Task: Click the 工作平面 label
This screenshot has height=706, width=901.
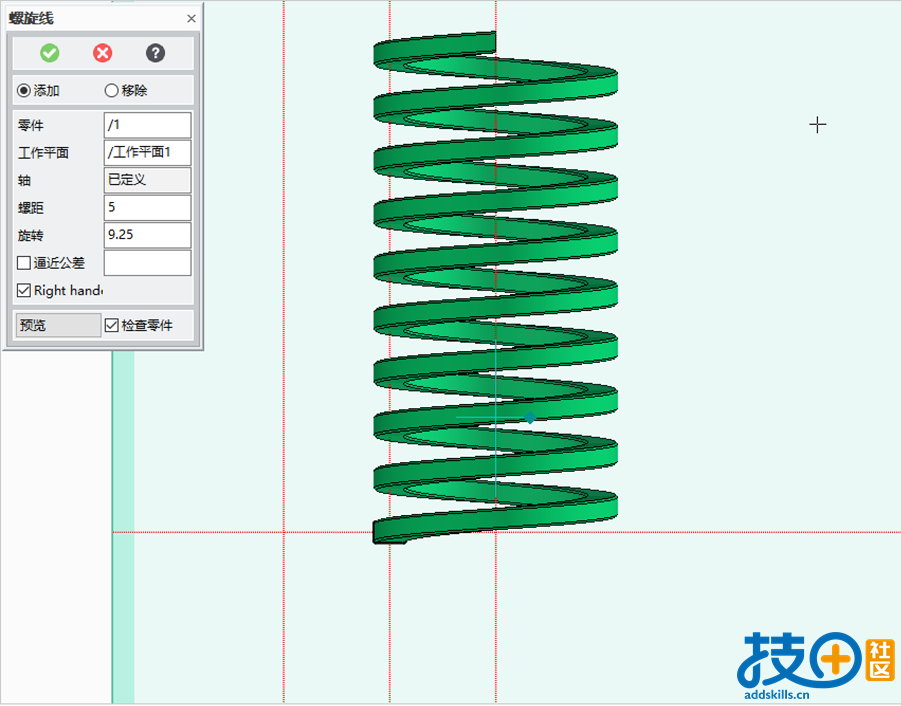Action: (x=44, y=153)
